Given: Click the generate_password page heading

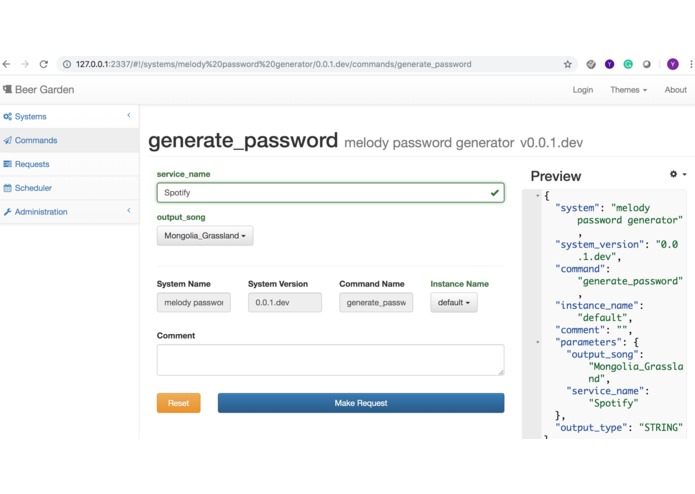Looking at the screenshot, I should 243,140.
